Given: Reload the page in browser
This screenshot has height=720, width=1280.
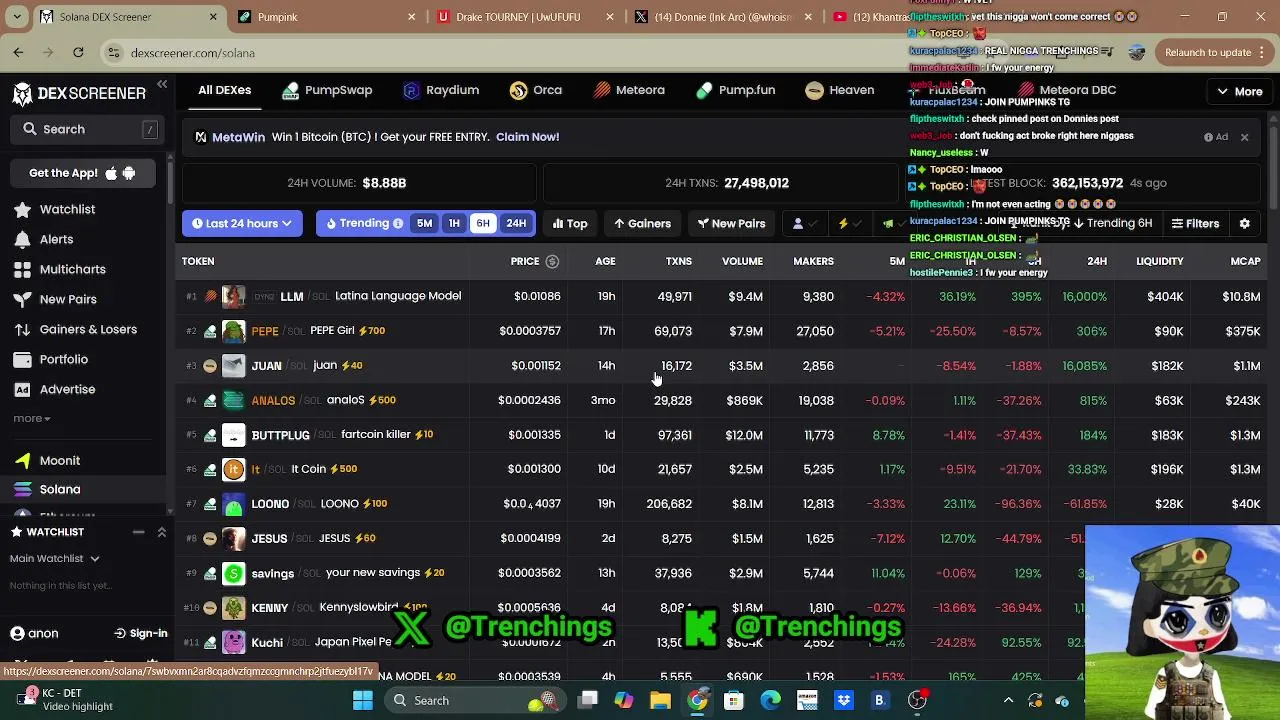Looking at the screenshot, I should [78, 53].
